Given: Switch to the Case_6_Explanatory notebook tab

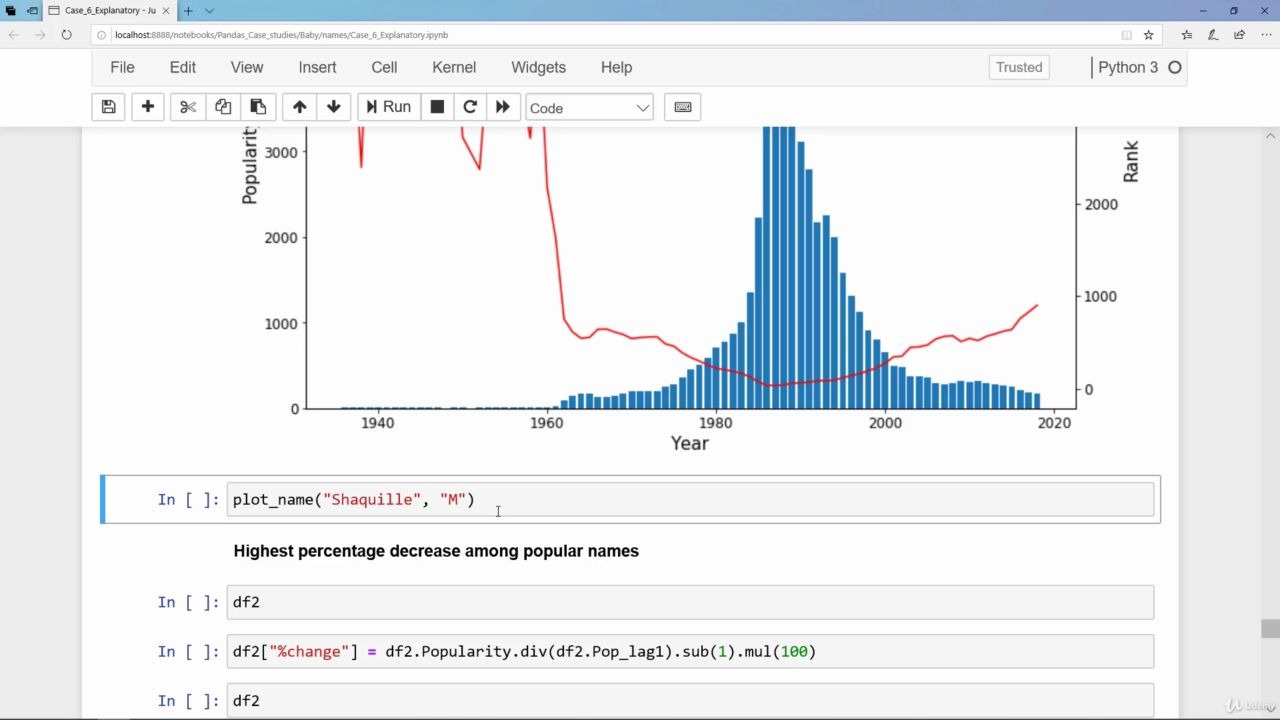Looking at the screenshot, I should [110, 11].
